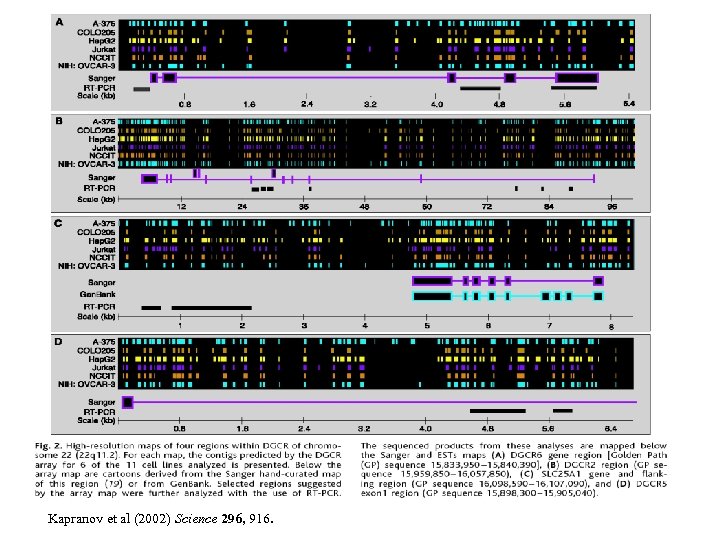Click the italic 'Science' journal name
This screenshot has width=720, height=540.
(x=196, y=519)
